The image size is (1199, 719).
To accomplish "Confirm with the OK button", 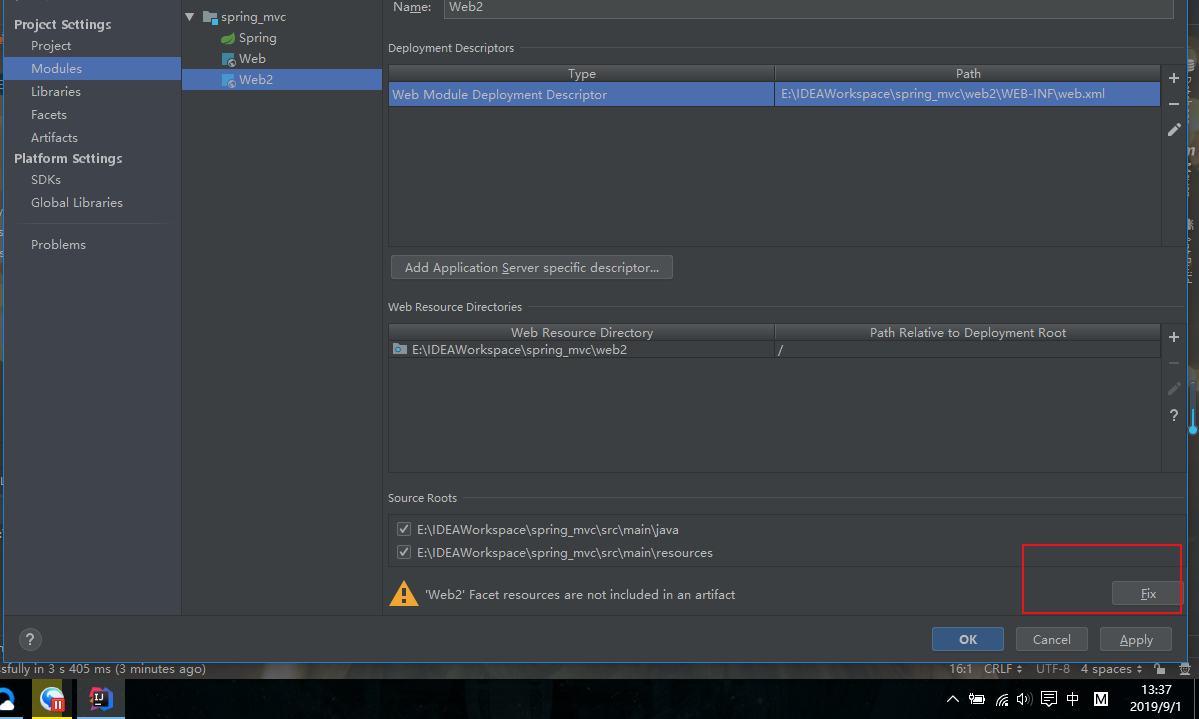I will pyautogui.click(x=967, y=639).
